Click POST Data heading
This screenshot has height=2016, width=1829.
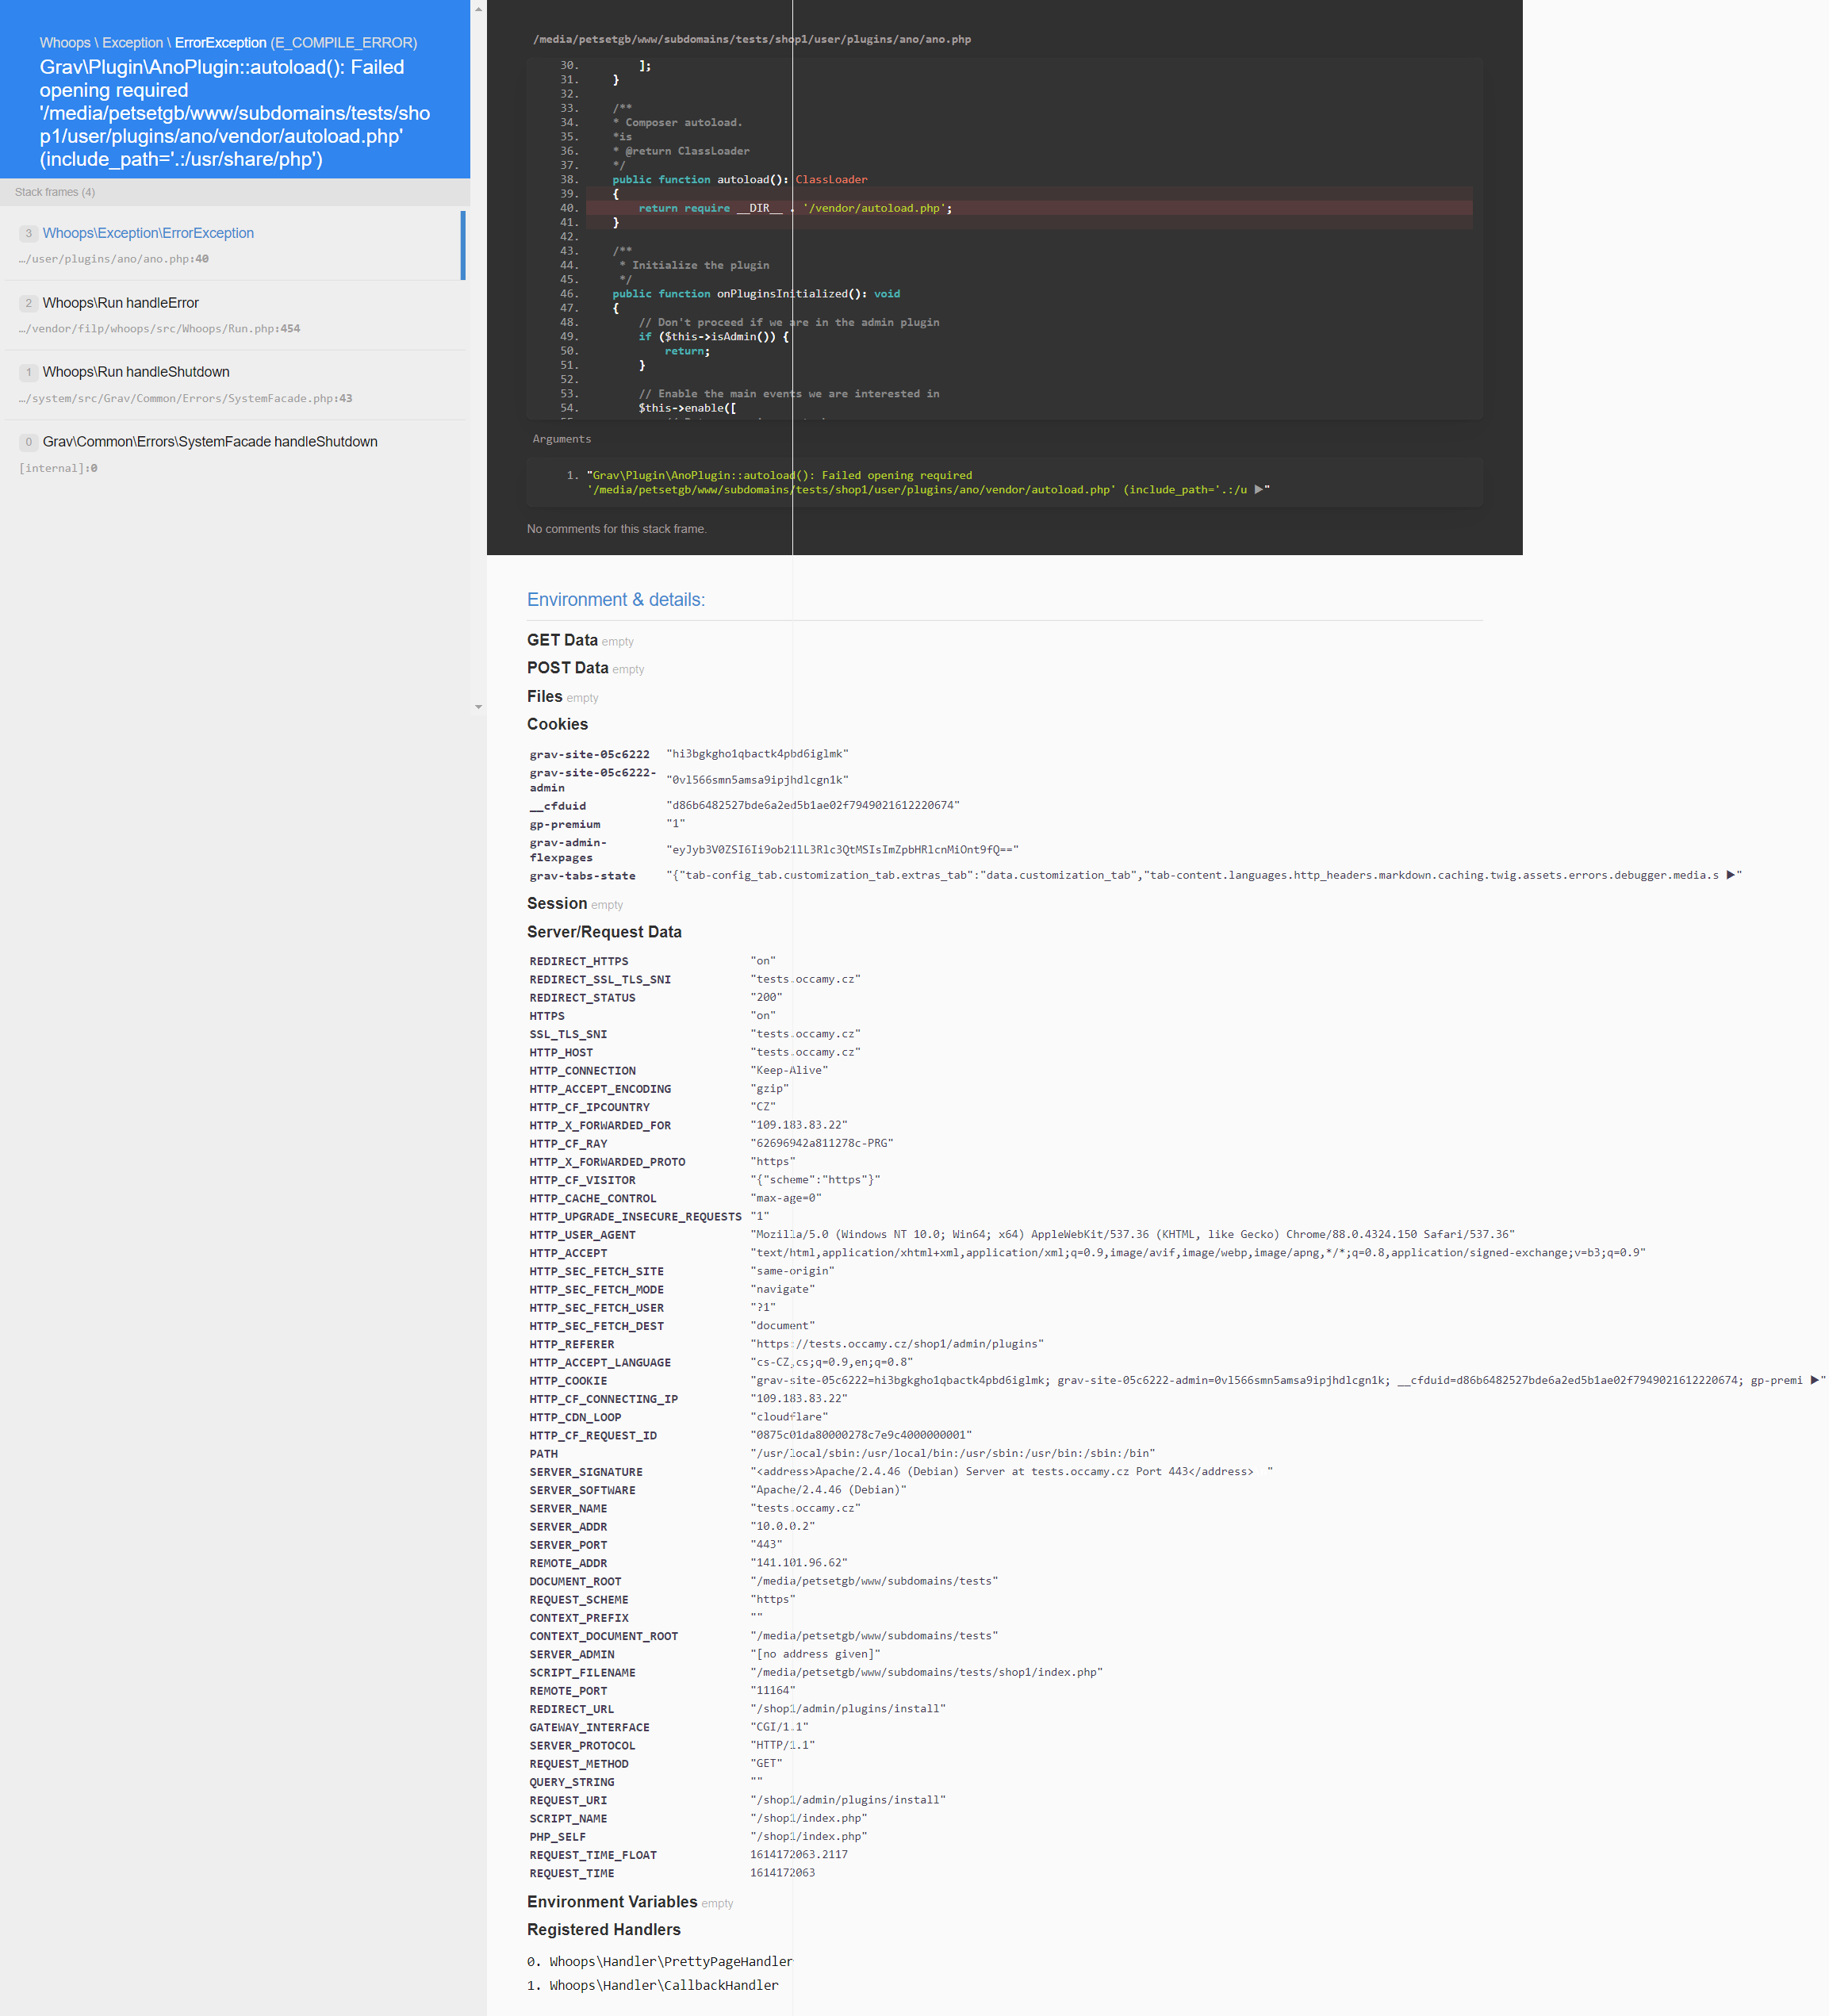click(x=567, y=668)
